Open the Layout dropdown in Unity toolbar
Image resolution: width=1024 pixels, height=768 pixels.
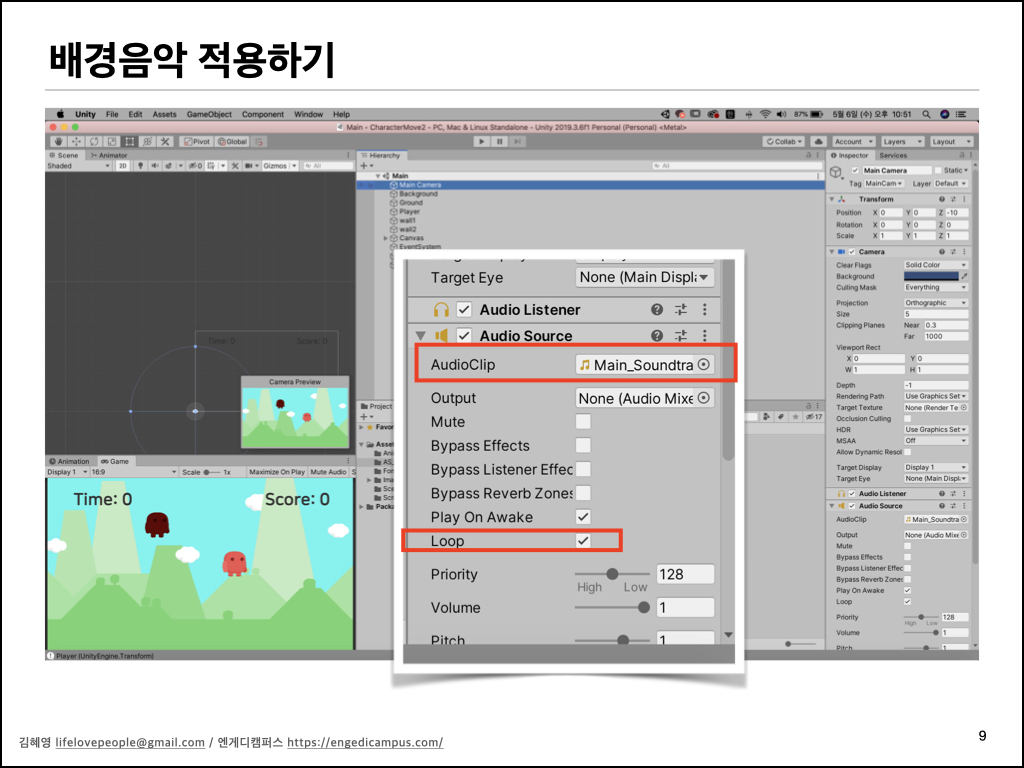[x=951, y=142]
